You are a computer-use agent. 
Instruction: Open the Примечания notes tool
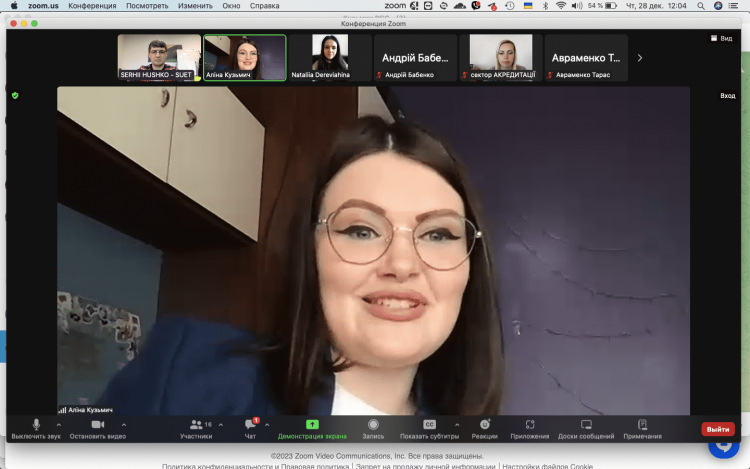pos(642,428)
